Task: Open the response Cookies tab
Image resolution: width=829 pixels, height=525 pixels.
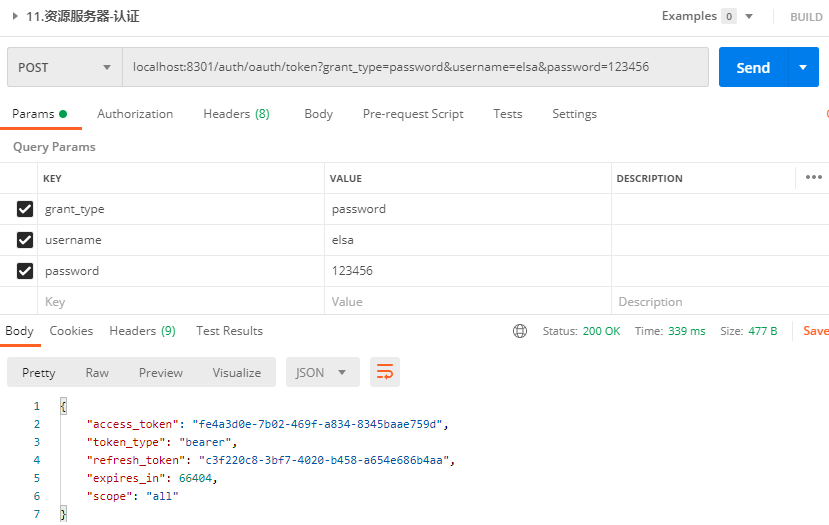Action: click(71, 331)
